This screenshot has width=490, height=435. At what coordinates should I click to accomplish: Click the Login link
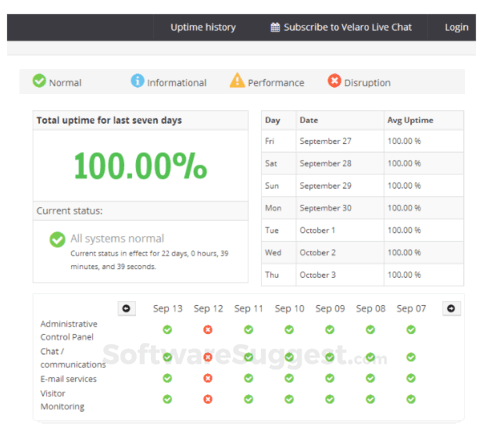(x=457, y=27)
